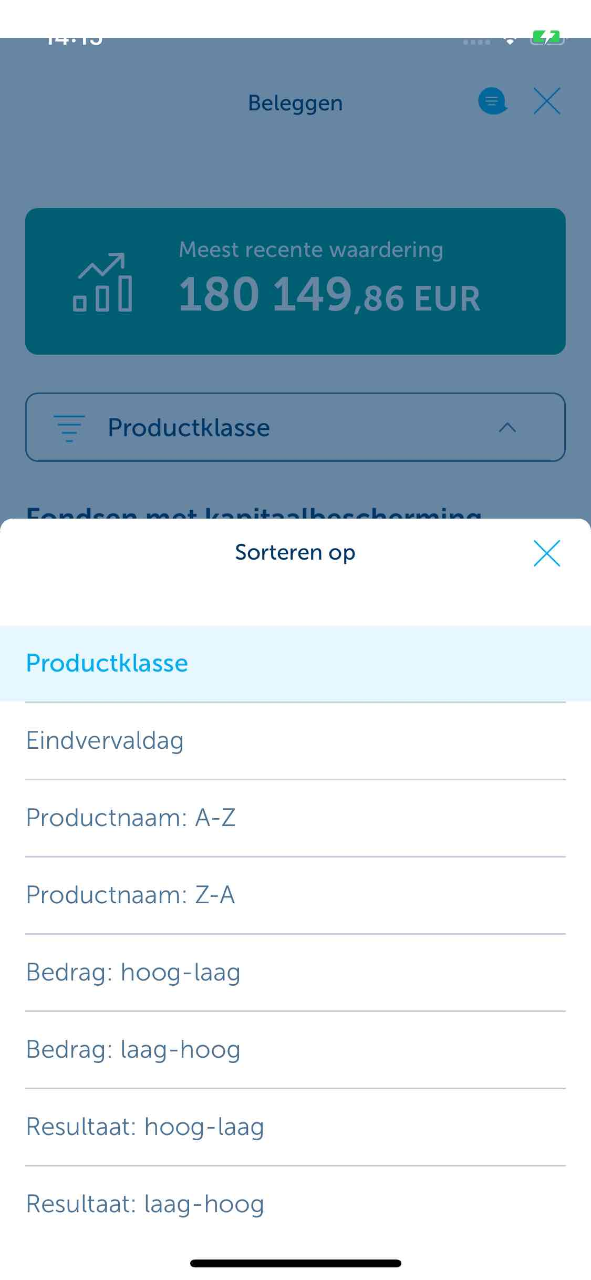Click the X to close the Sorteren op sheet
The height and width of the screenshot is (1280, 591).
(547, 553)
